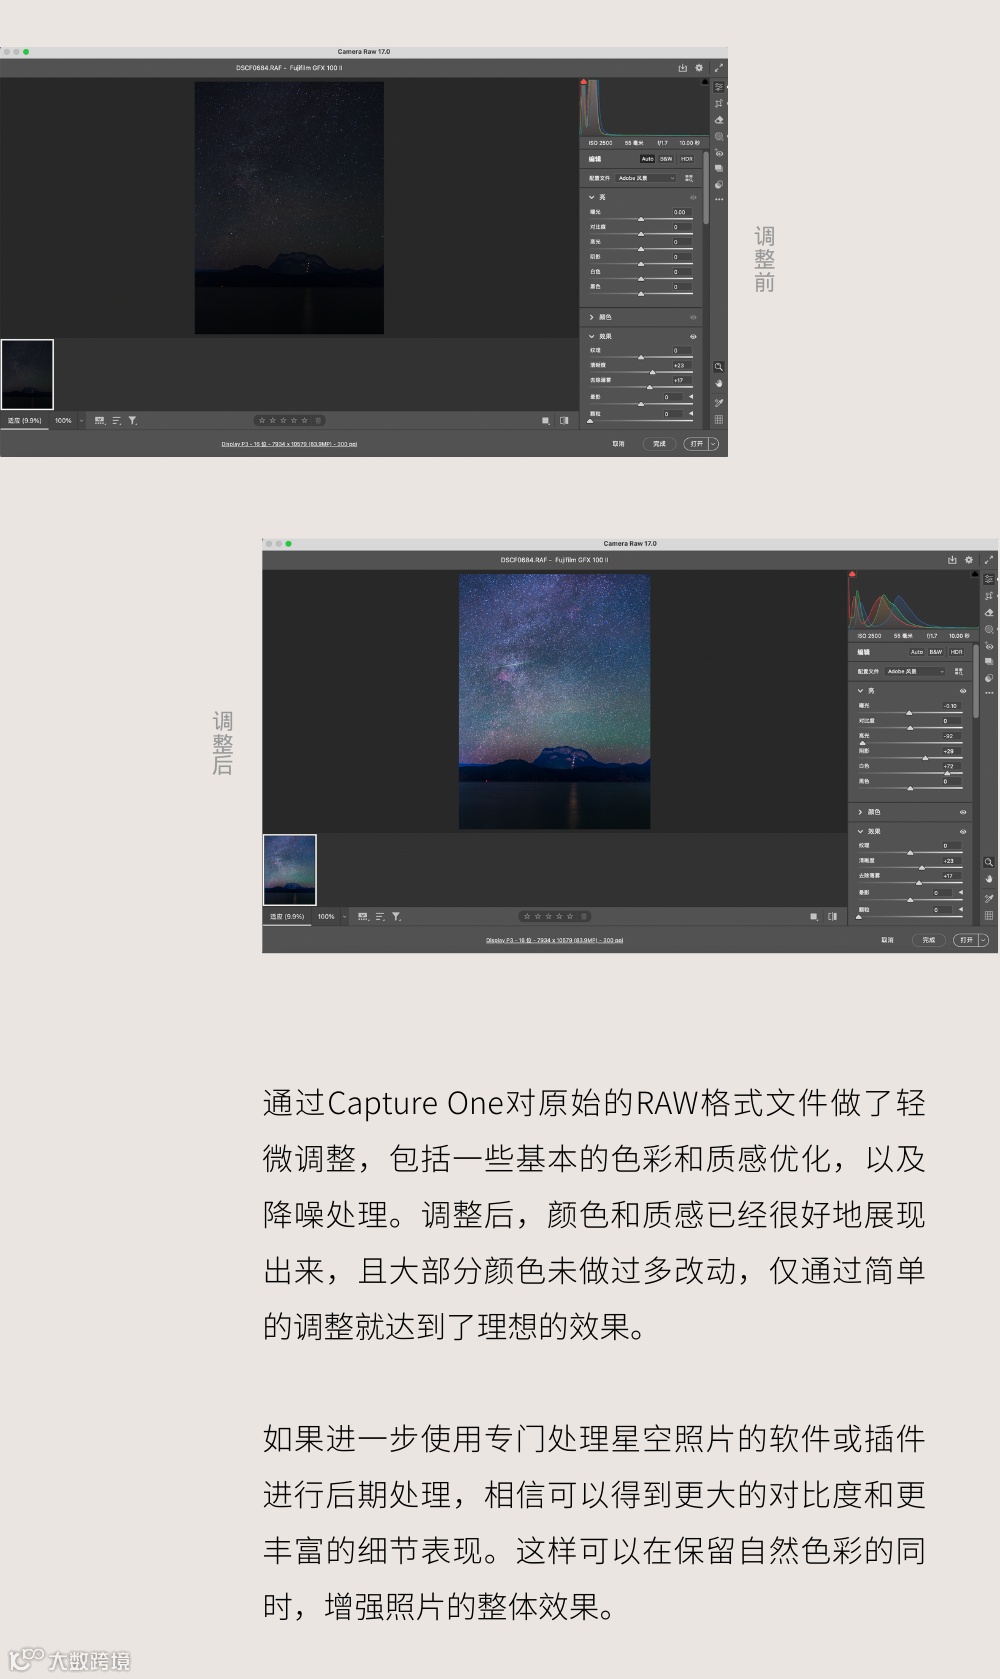Toggle red shadow clipping warning in the 调整后 histogram

(x=852, y=574)
